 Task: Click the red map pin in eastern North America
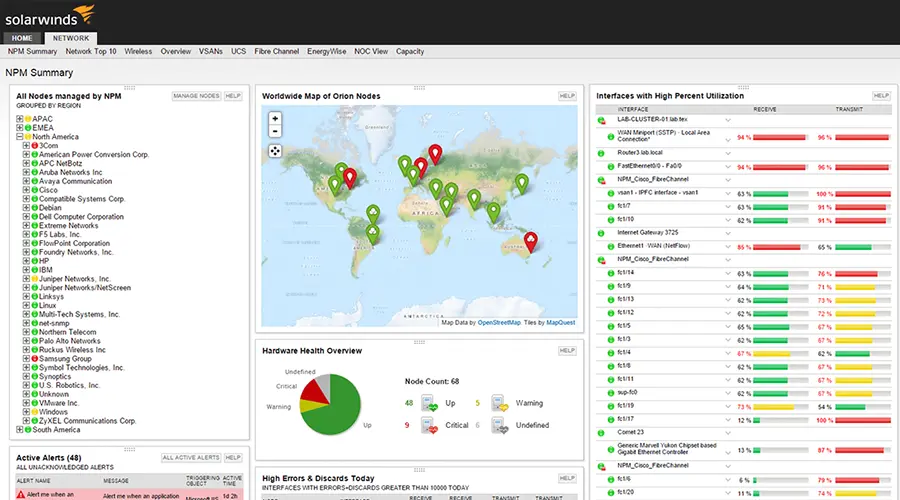(x=350, y=177)
